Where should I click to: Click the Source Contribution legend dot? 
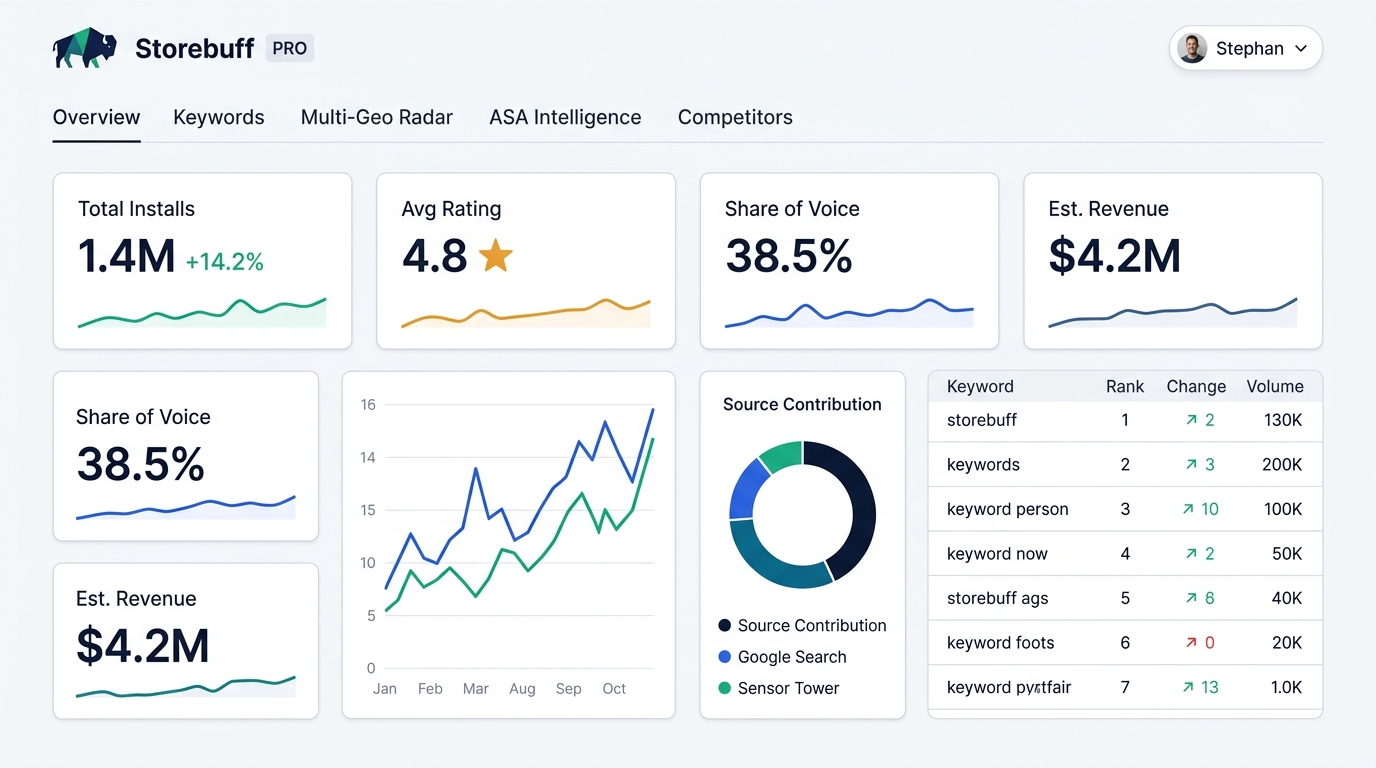[x=725, y=626]
